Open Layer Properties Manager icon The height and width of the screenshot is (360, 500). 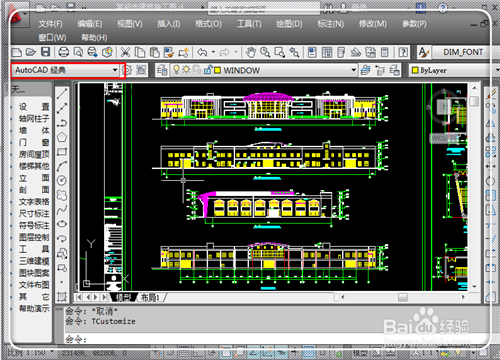162,70
